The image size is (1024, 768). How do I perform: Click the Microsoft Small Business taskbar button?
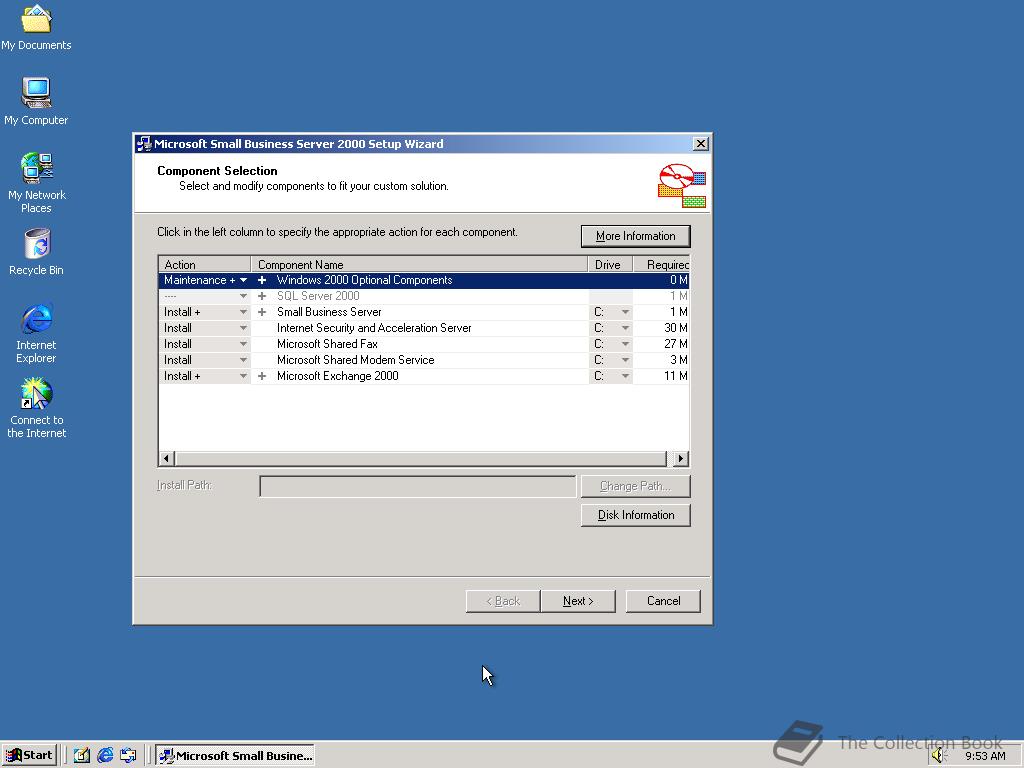235,755
